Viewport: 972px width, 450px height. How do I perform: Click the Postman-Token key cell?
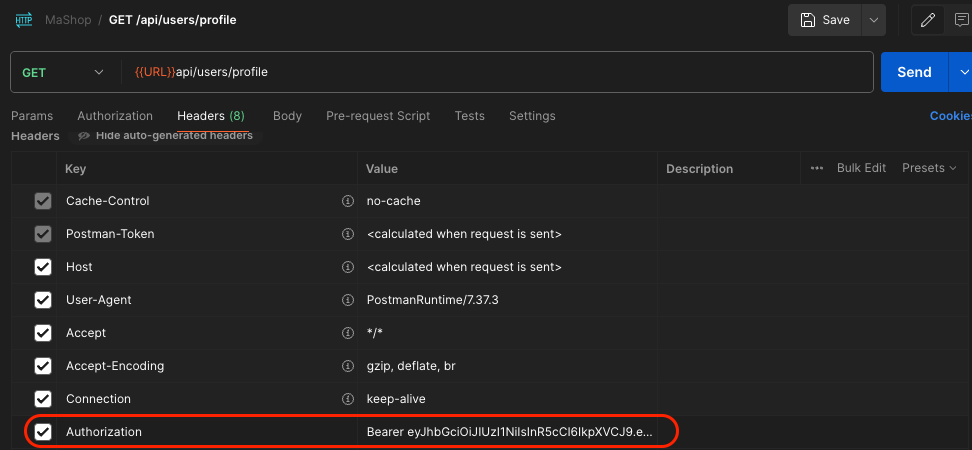(207, 234)
